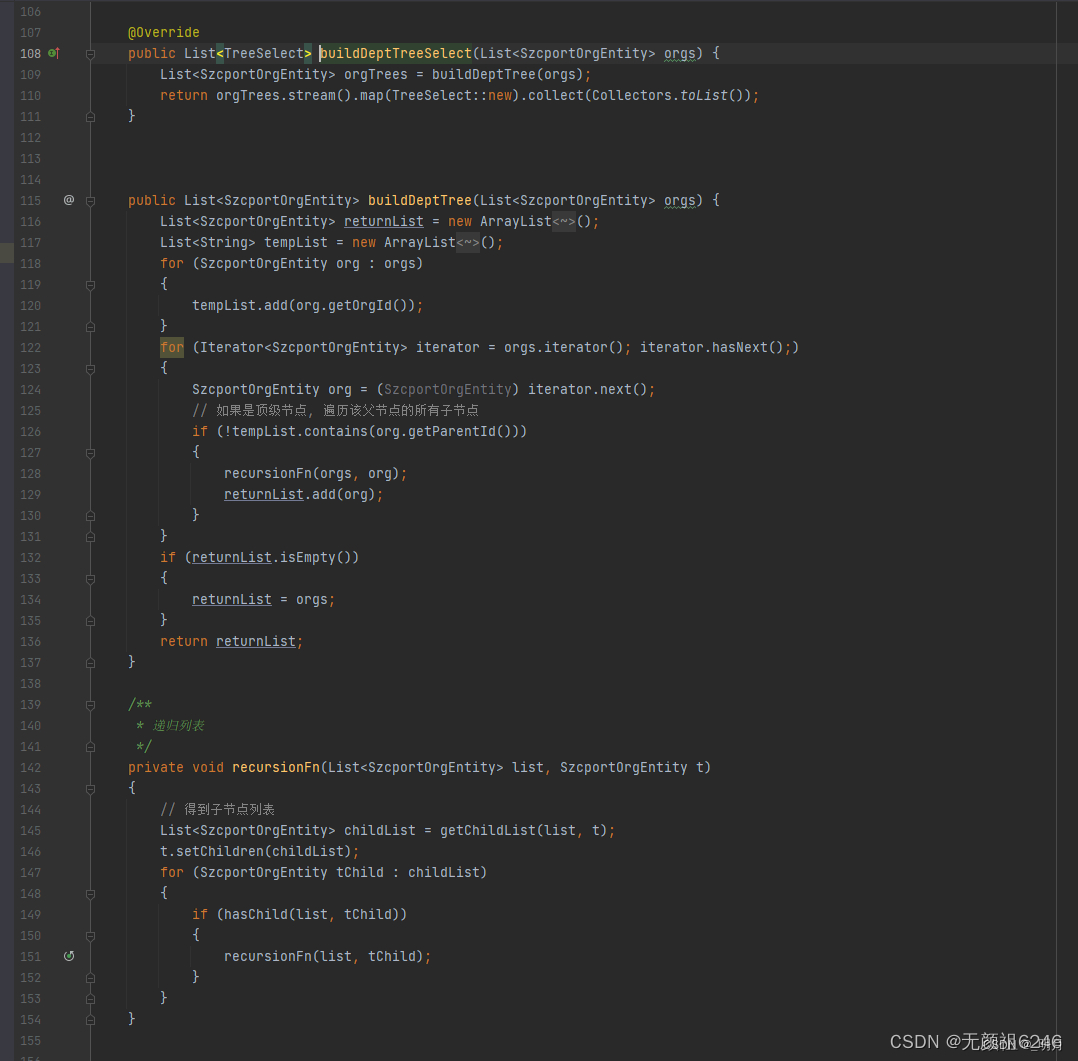Viewport: 1078px width, 1061px height.
Task: Collapse the tChild loop fold on line 148
Action: pos(90,894)
